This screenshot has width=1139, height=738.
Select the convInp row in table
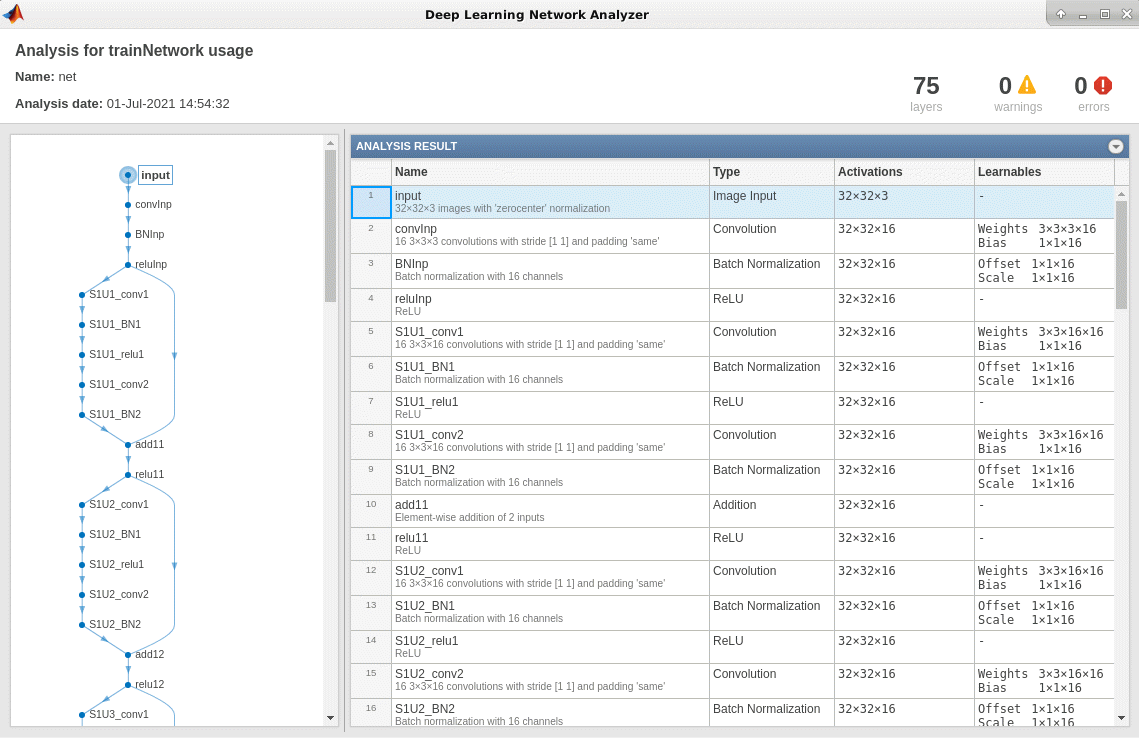[x=549, y=236]
